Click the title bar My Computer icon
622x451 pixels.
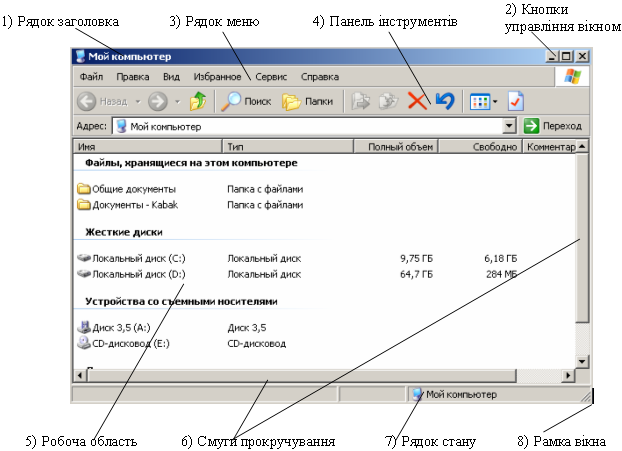pos(81,56)
